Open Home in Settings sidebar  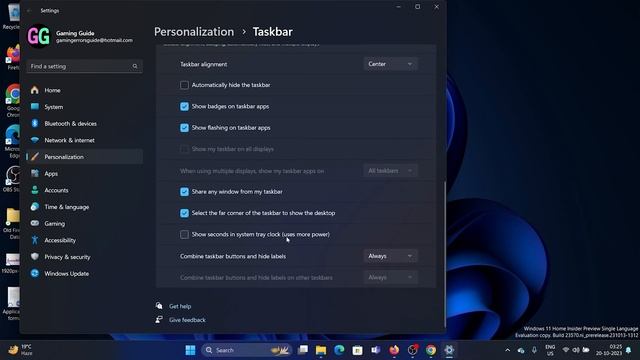[52, 90]
